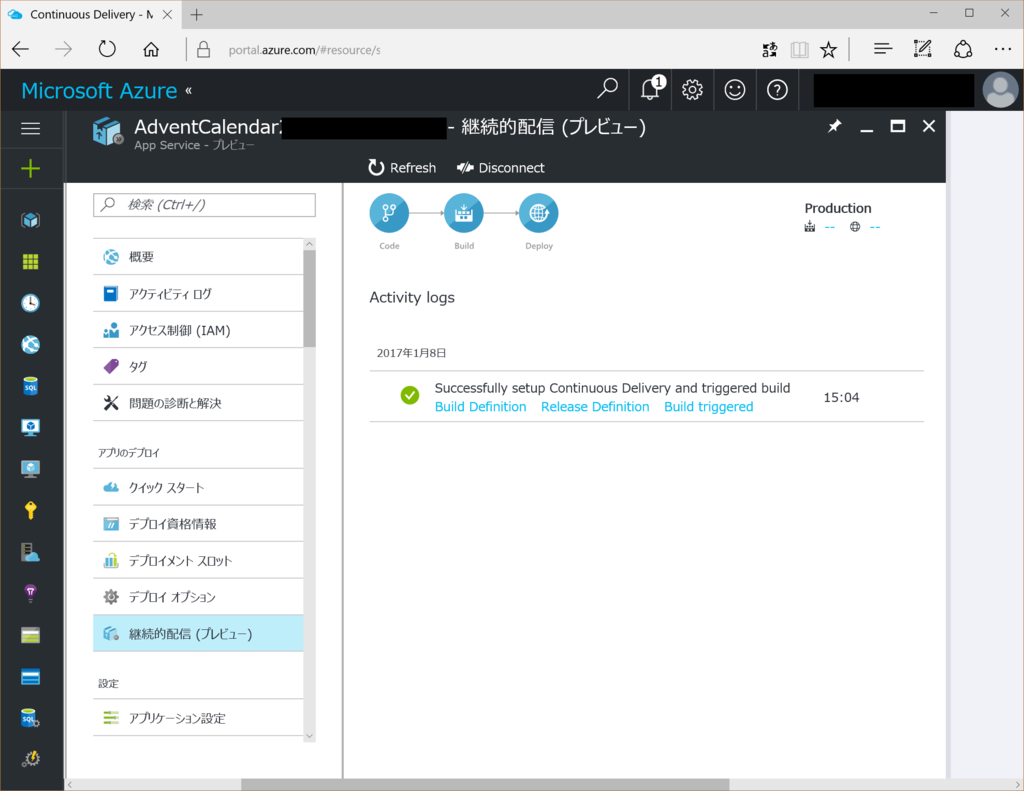Click the horizontal scrollbar at the bottom

(x=485, y=784)
